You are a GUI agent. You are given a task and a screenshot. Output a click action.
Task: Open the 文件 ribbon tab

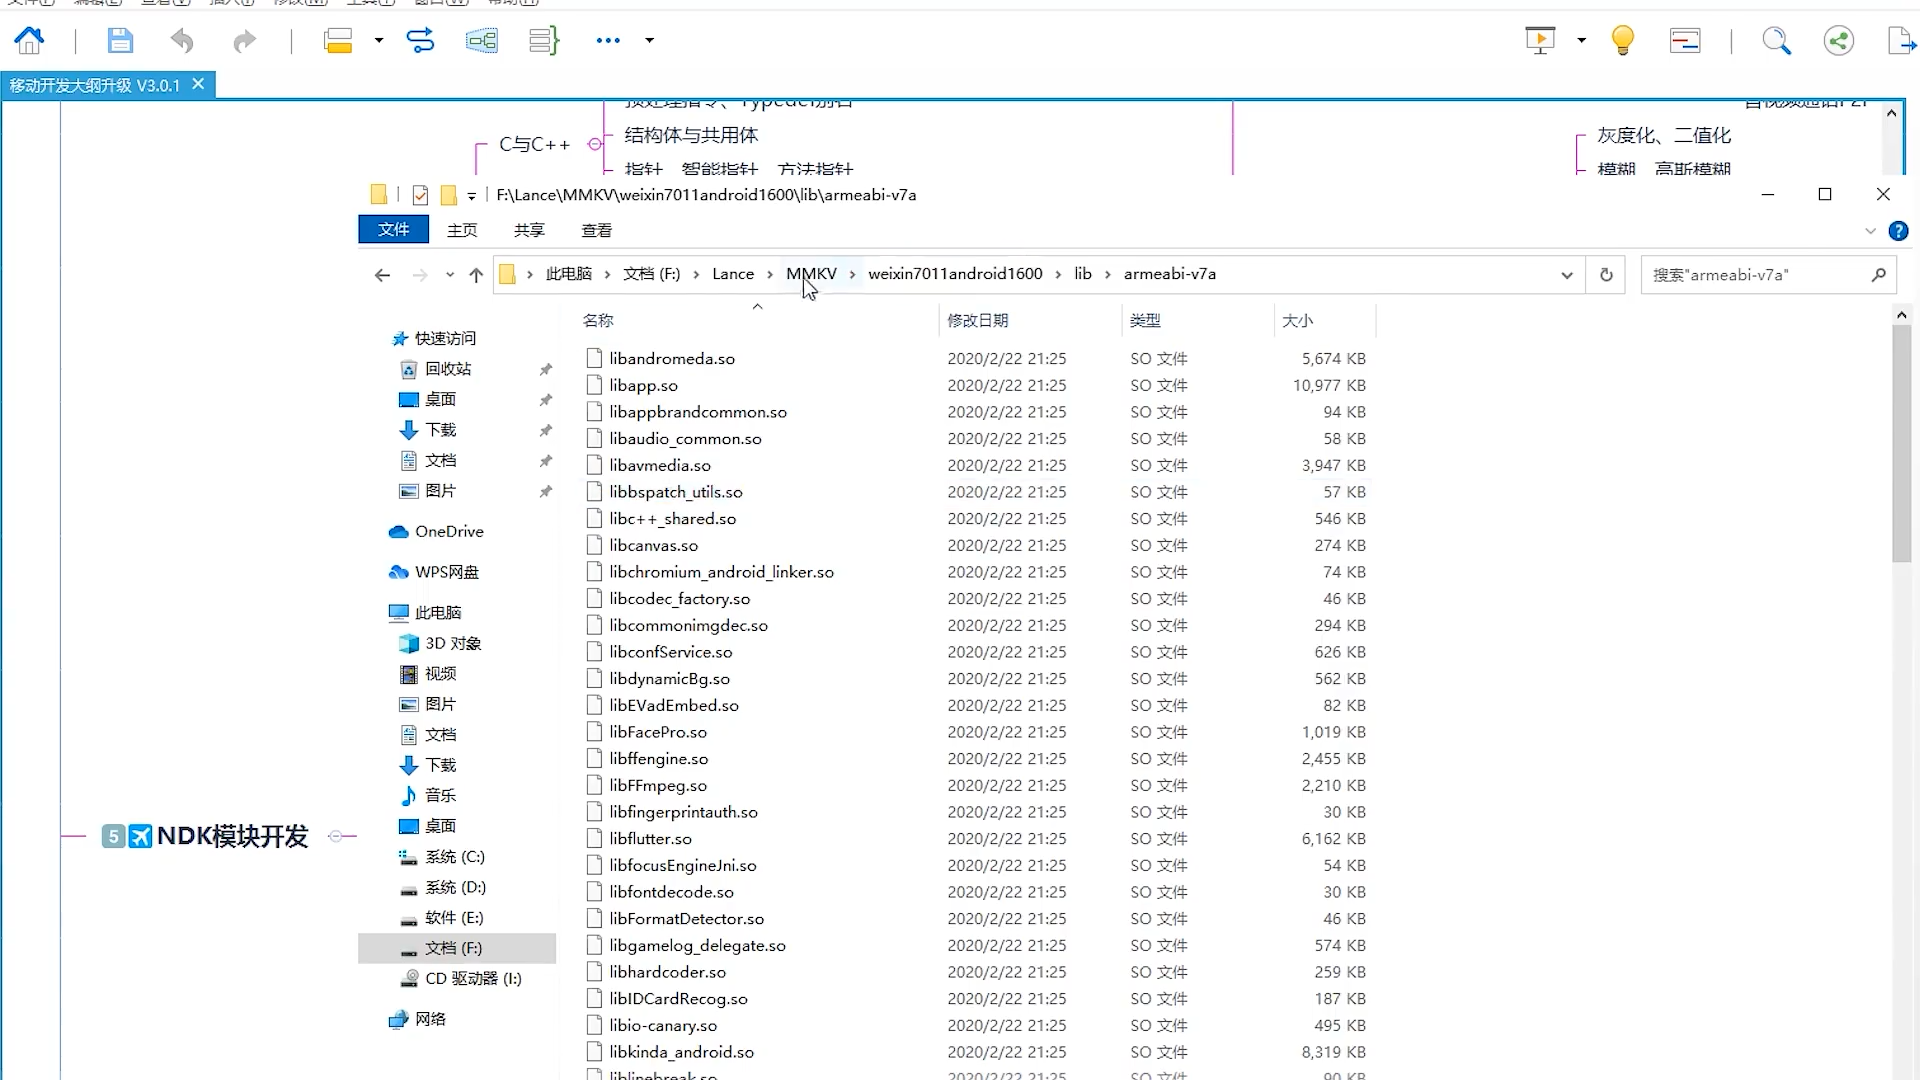pos(393,230)
